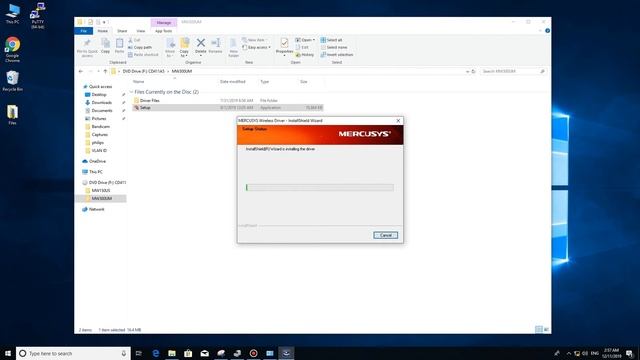This screenshot has height=360, width=640.
Task: Open Pictures in navigation pane
Action: 99,118
